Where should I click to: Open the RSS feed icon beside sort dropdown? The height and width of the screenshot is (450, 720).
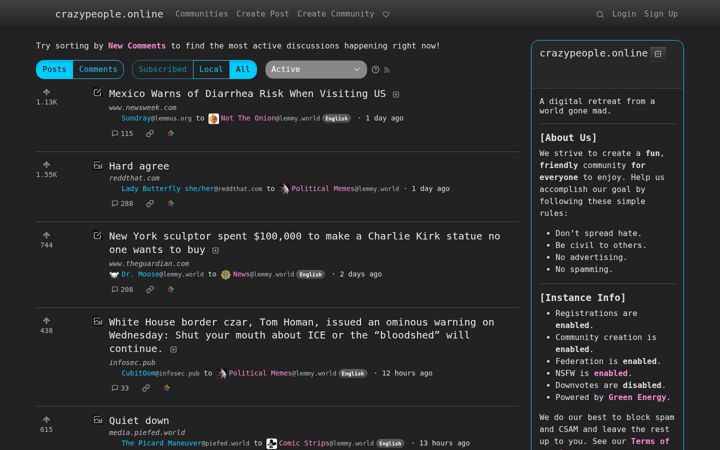point(387,70)
